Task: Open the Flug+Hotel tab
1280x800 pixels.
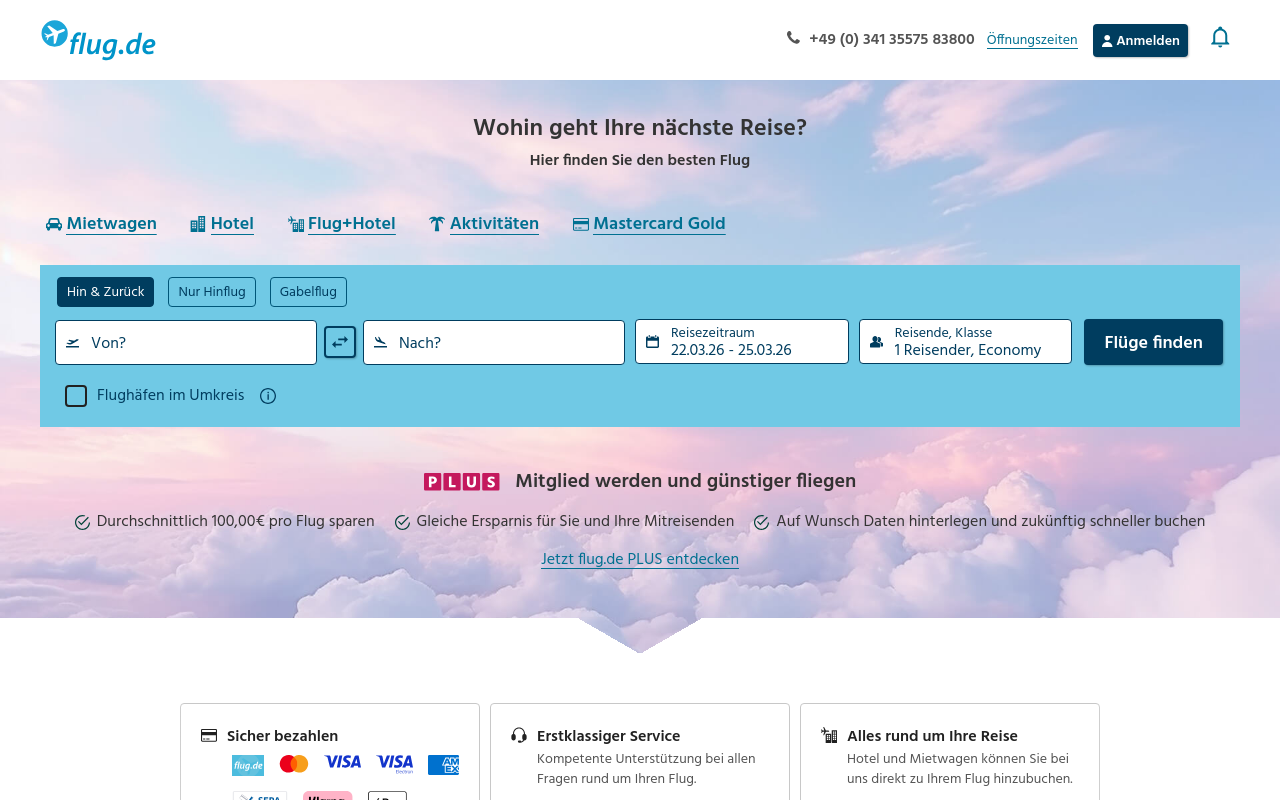Action: 351,224
